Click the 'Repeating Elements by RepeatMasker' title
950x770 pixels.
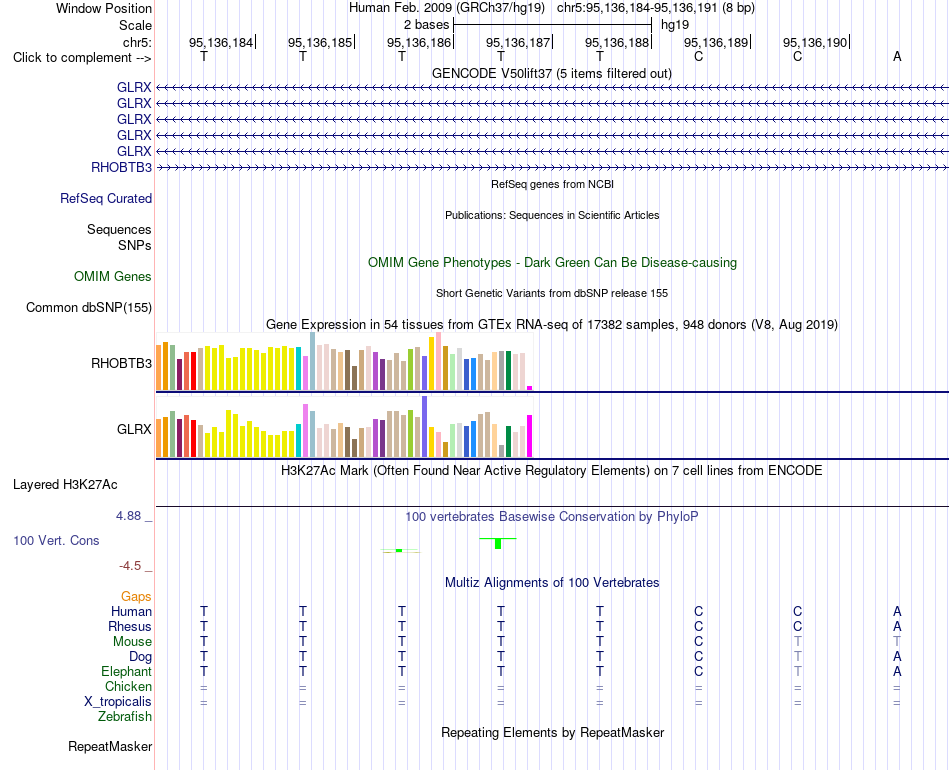click(552, 732)
